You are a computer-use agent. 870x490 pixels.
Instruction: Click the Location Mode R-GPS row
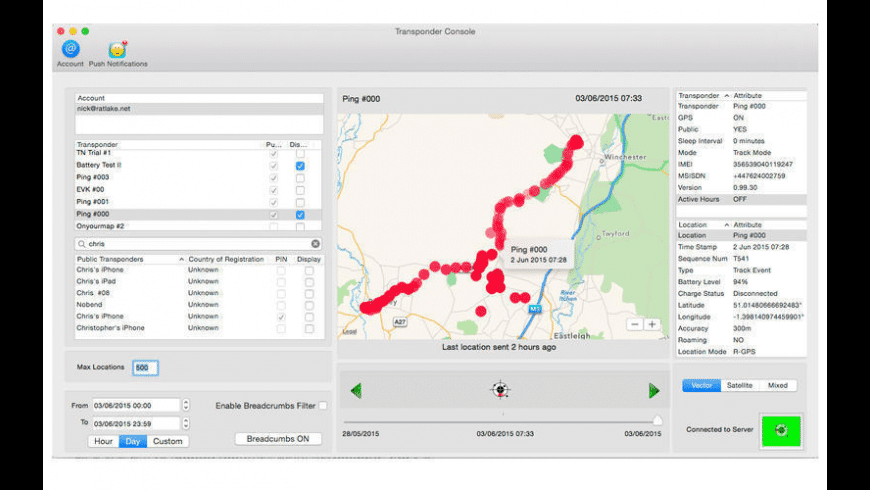(x=741, y=352)
